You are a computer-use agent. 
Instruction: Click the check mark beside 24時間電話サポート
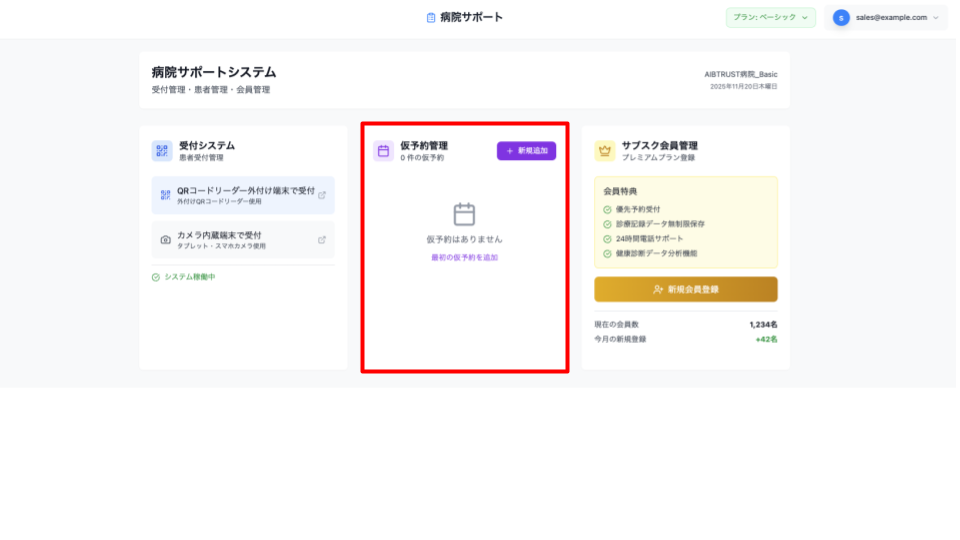(x=608, y=239)
